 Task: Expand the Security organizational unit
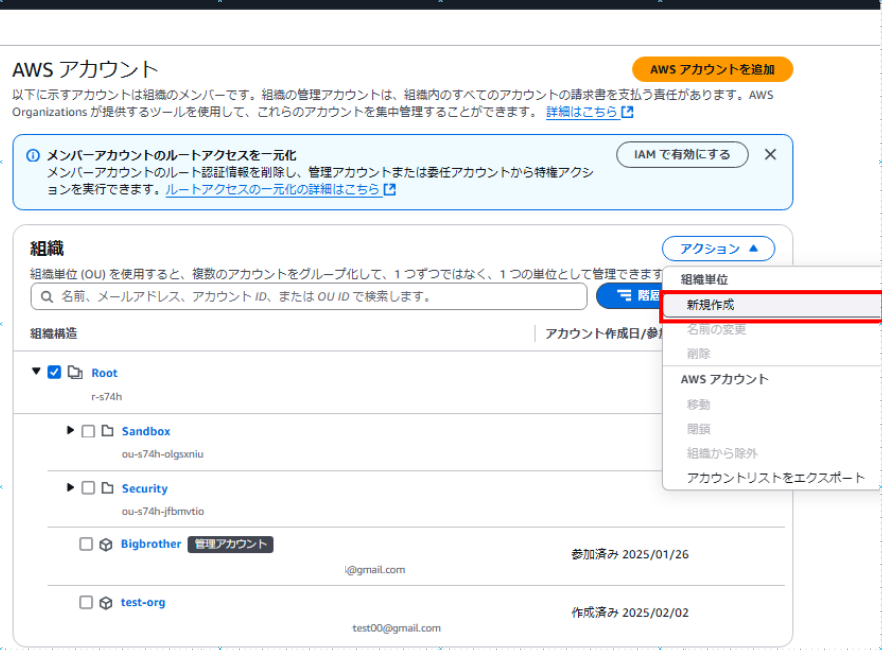pos(70,488)
